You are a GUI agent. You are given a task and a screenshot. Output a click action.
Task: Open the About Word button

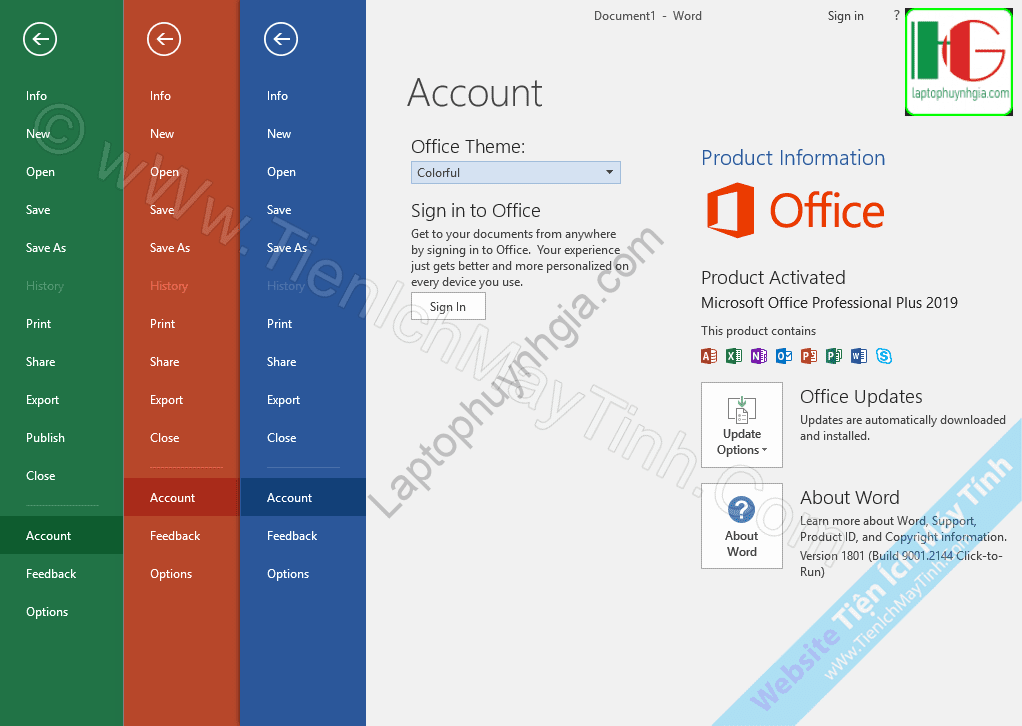(742, 526)
